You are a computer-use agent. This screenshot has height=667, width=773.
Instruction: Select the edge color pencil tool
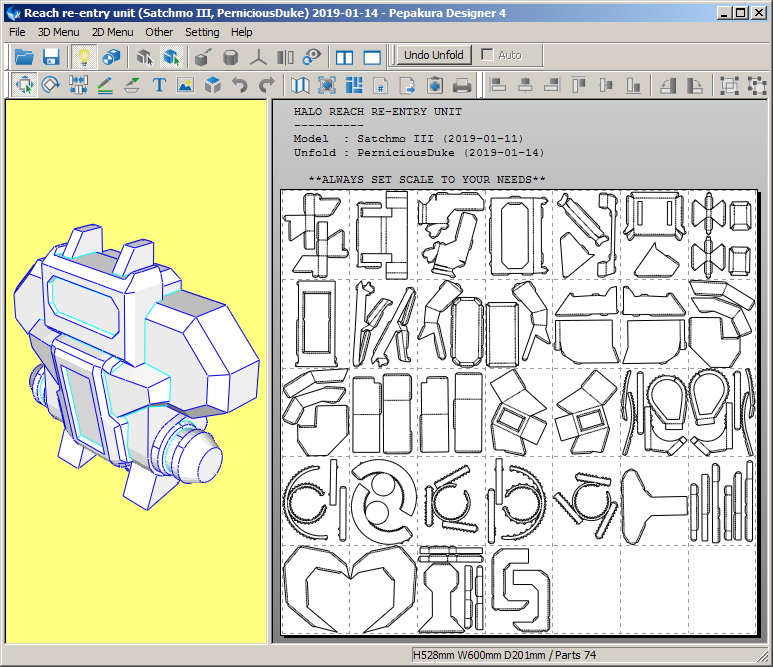tap(105, 85)
